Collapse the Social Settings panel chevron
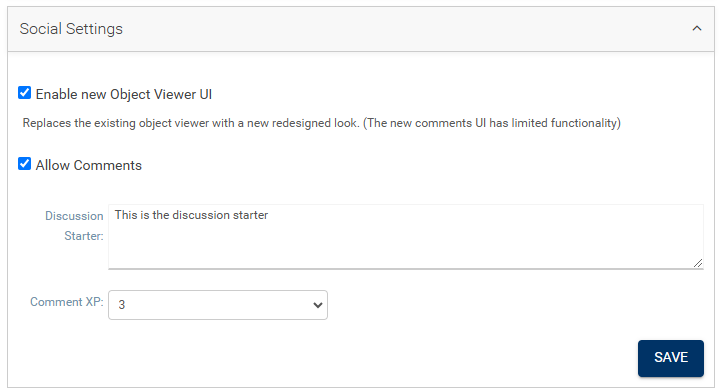Screen dimensions: 721x392 pyautogui.click(x=697, y=28)
